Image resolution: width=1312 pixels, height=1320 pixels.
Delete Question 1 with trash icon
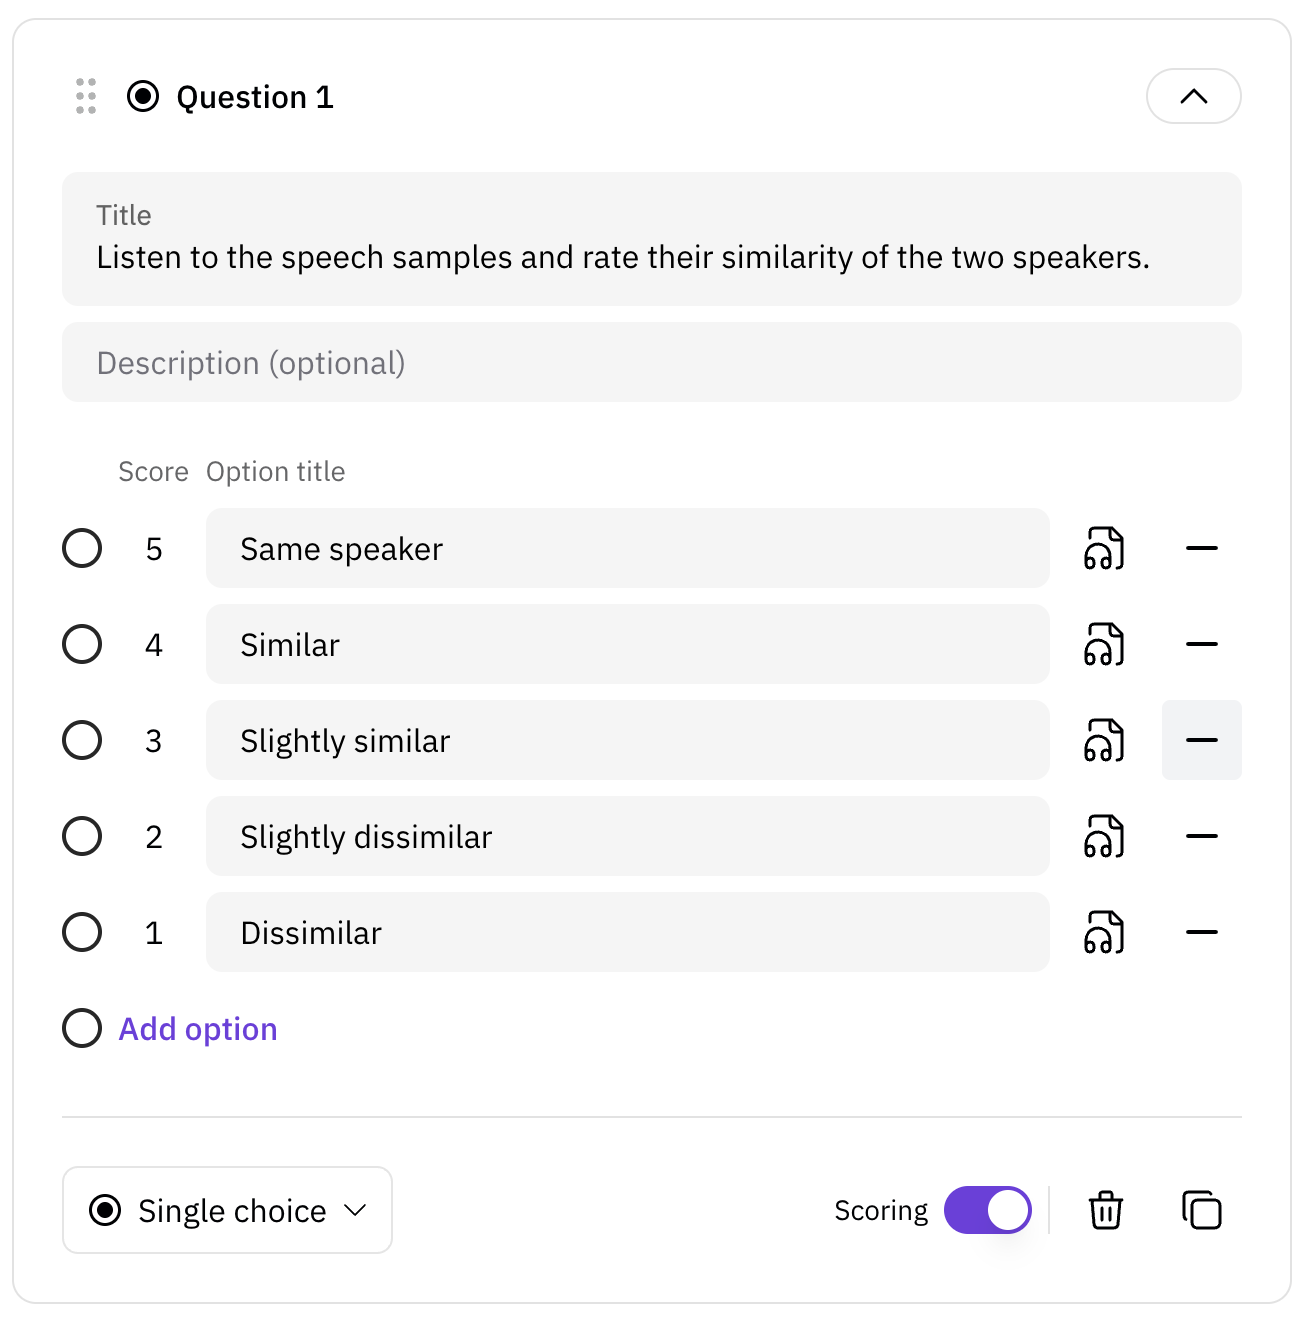click(x=1105, y=1210)
